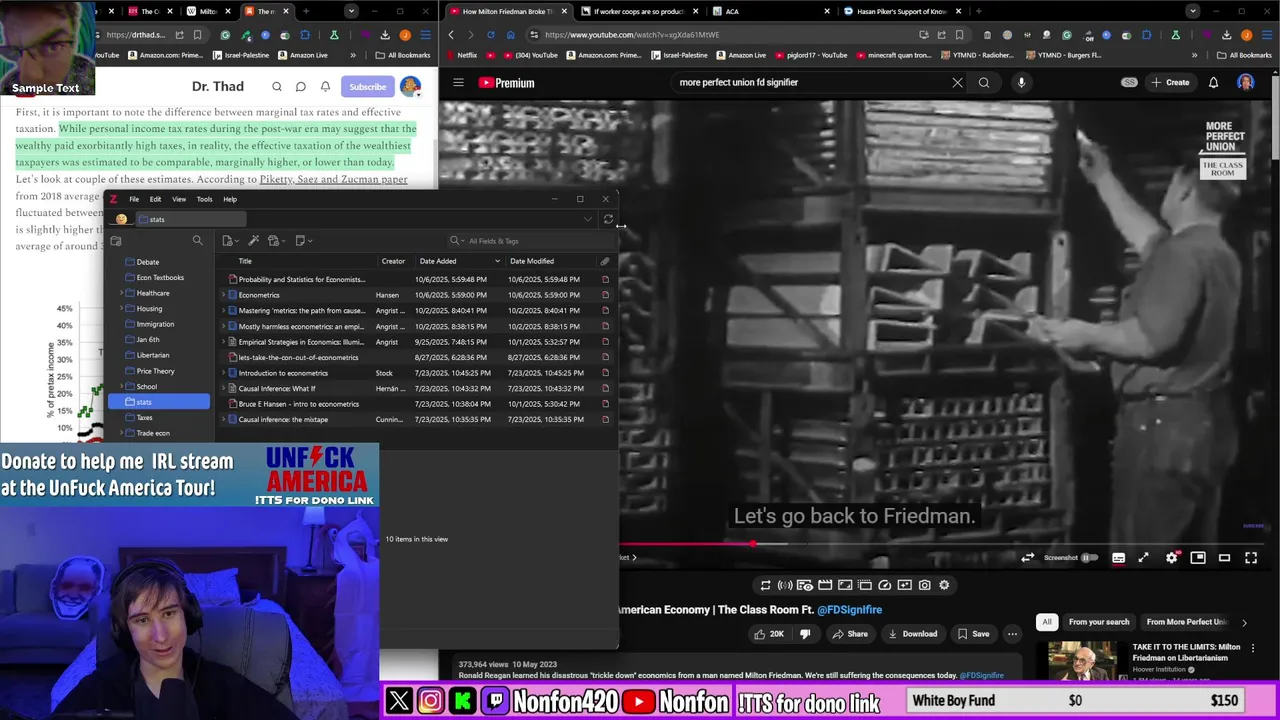The image size is (1280, 720).
Task: Open Zotero Tools menu
Action: pyautogui.click(x=204, y=199)
